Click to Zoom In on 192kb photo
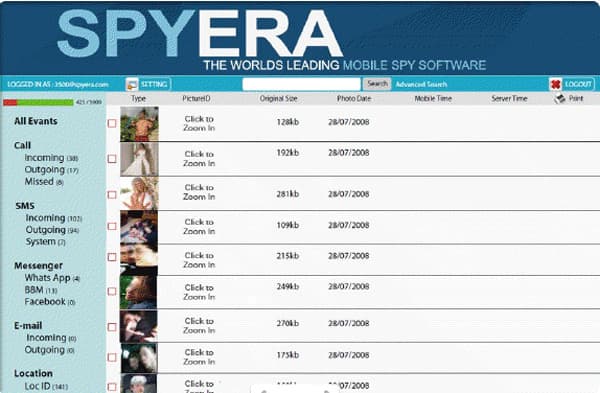Screen dimensions: 600x393 tap(199, 158)
